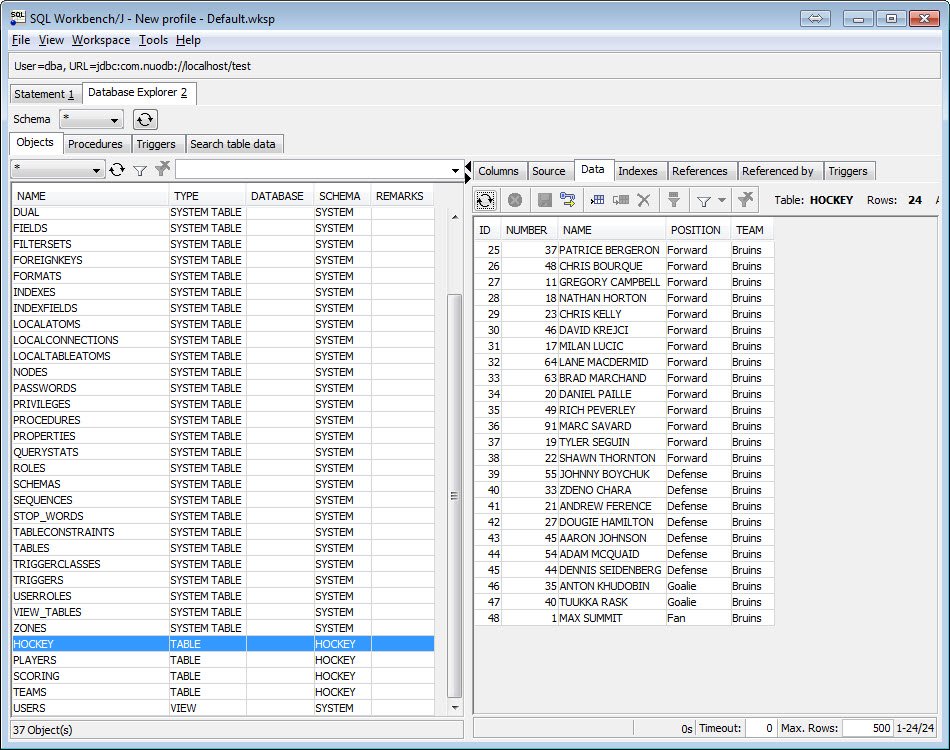
Task: Sort objects by SCHEMA column header
Action: point(340,196)
